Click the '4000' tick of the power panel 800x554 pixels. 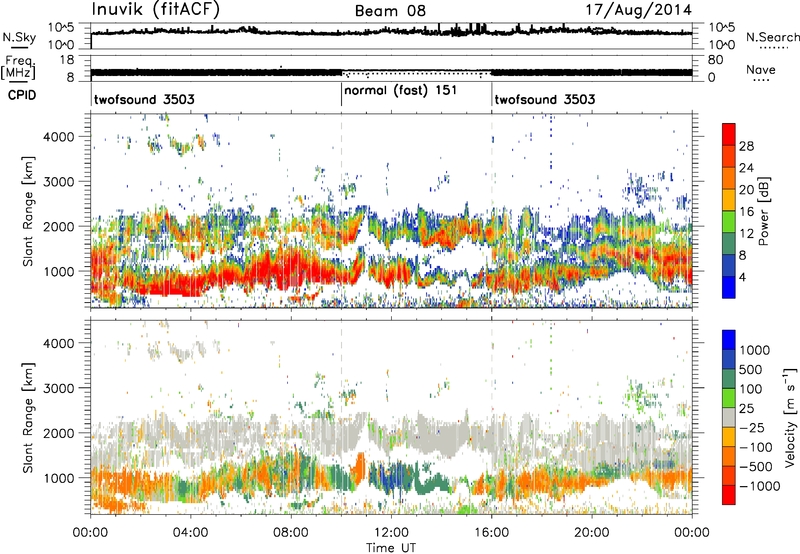(x=59, y=137)
